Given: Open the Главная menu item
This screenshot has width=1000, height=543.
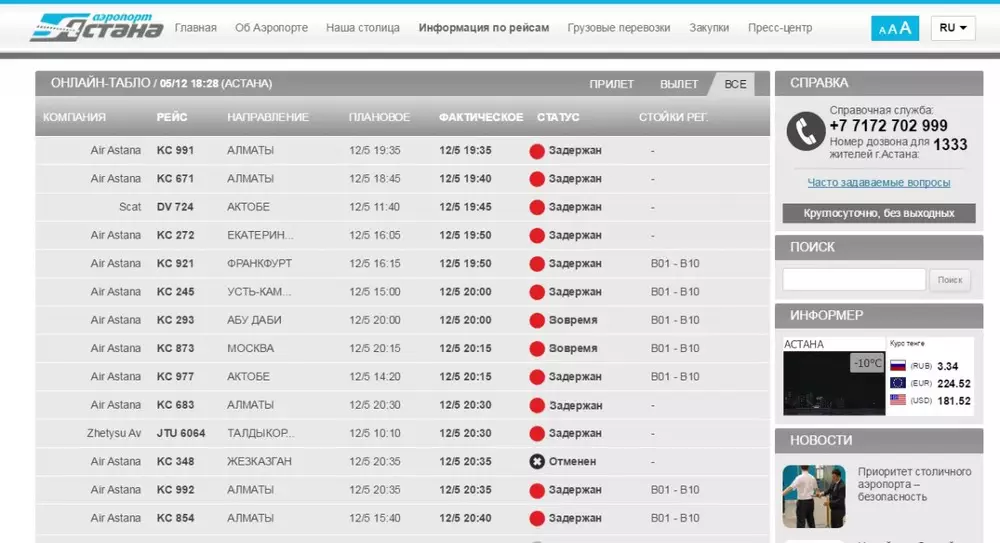Looking at the screenshot, I should pyautogui.click(x=195, y=28).
